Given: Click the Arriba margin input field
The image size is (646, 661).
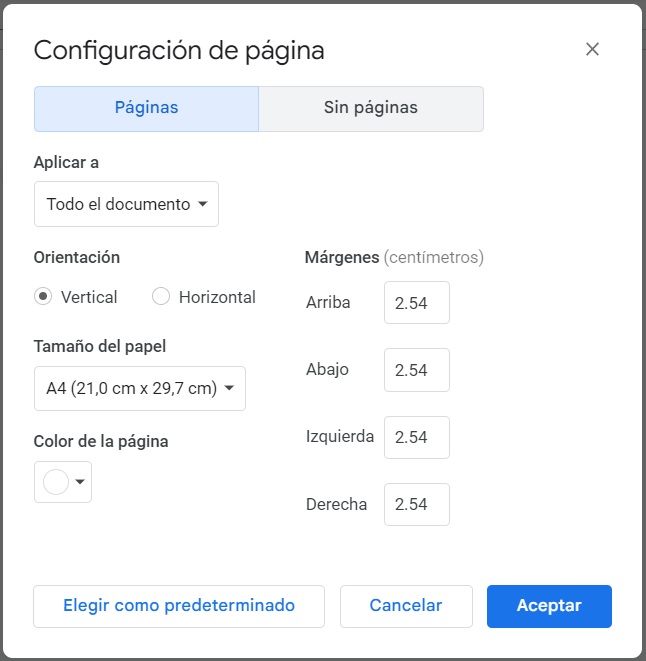Looking at the screenshot, I should tap(416, 303).
